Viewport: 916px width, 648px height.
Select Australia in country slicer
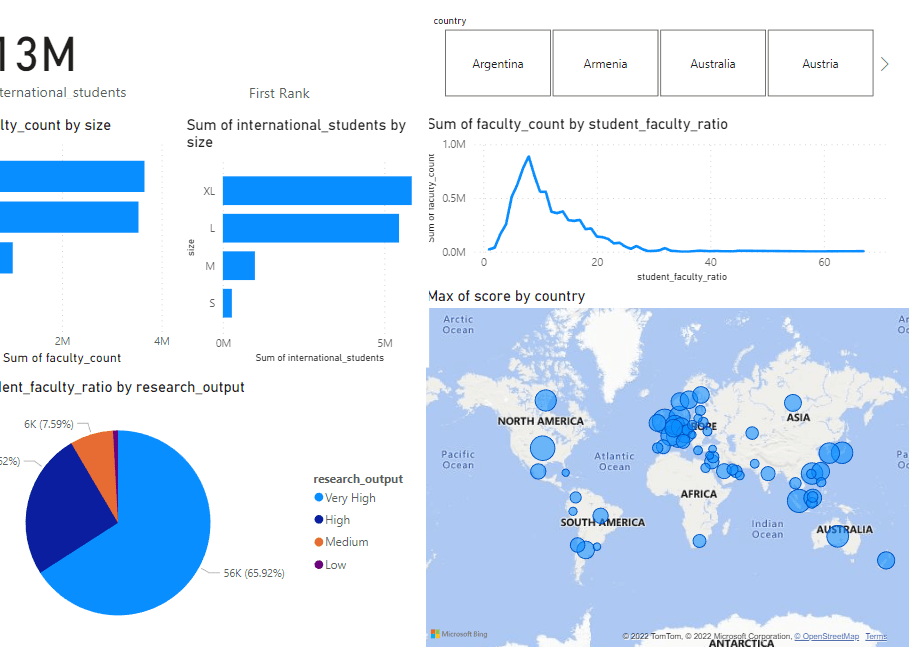[x=713, y=63]
